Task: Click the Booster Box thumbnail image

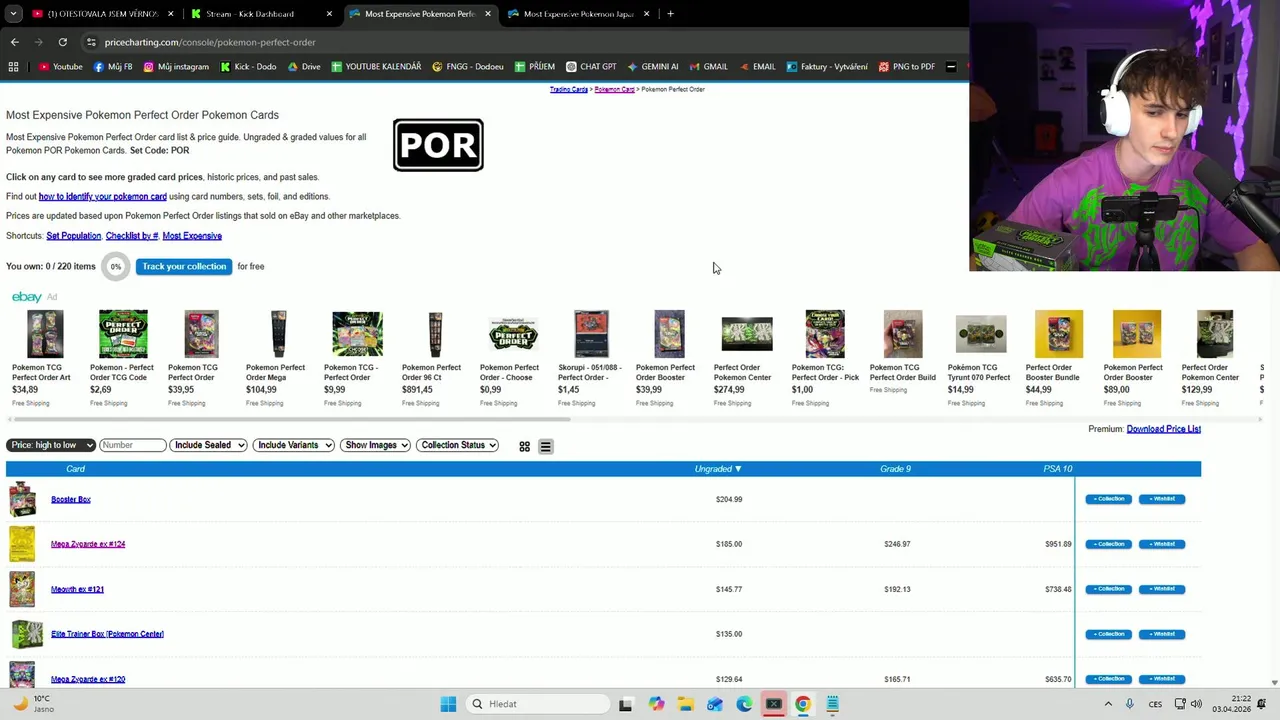Action: click(x=22, y=499)
